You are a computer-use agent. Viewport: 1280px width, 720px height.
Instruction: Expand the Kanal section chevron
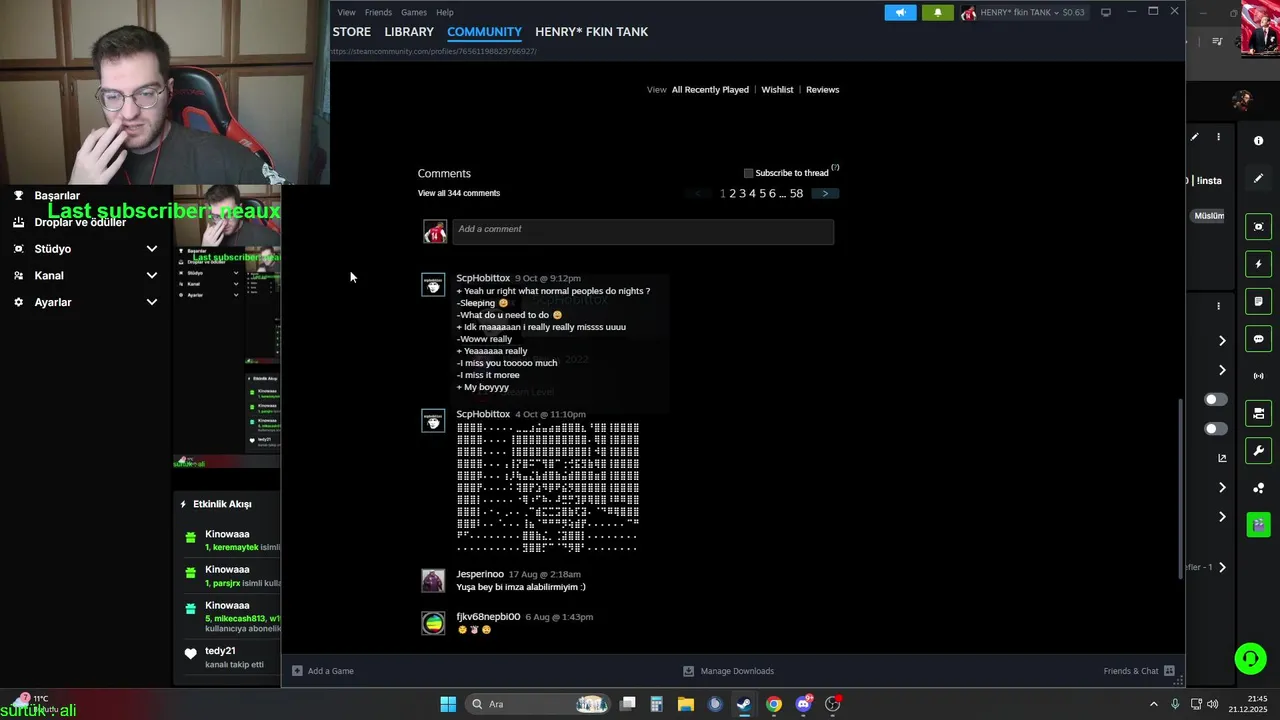tap(152, 276)
